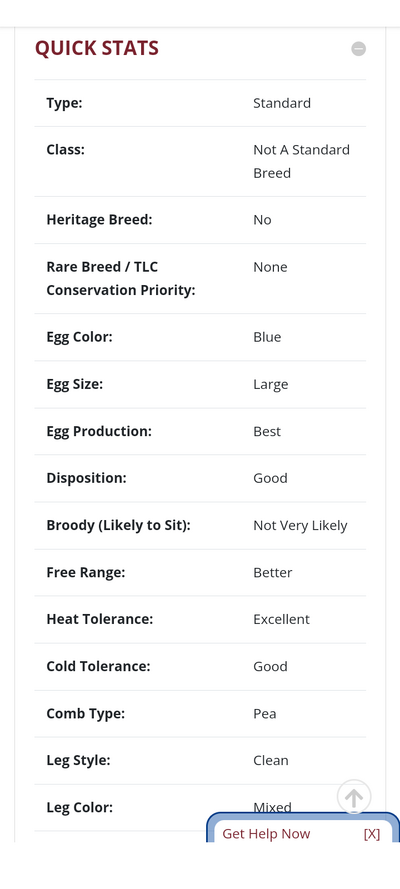Click the Disposition label
This screenshot has height=889, width=400.
[x=86, y=478]
